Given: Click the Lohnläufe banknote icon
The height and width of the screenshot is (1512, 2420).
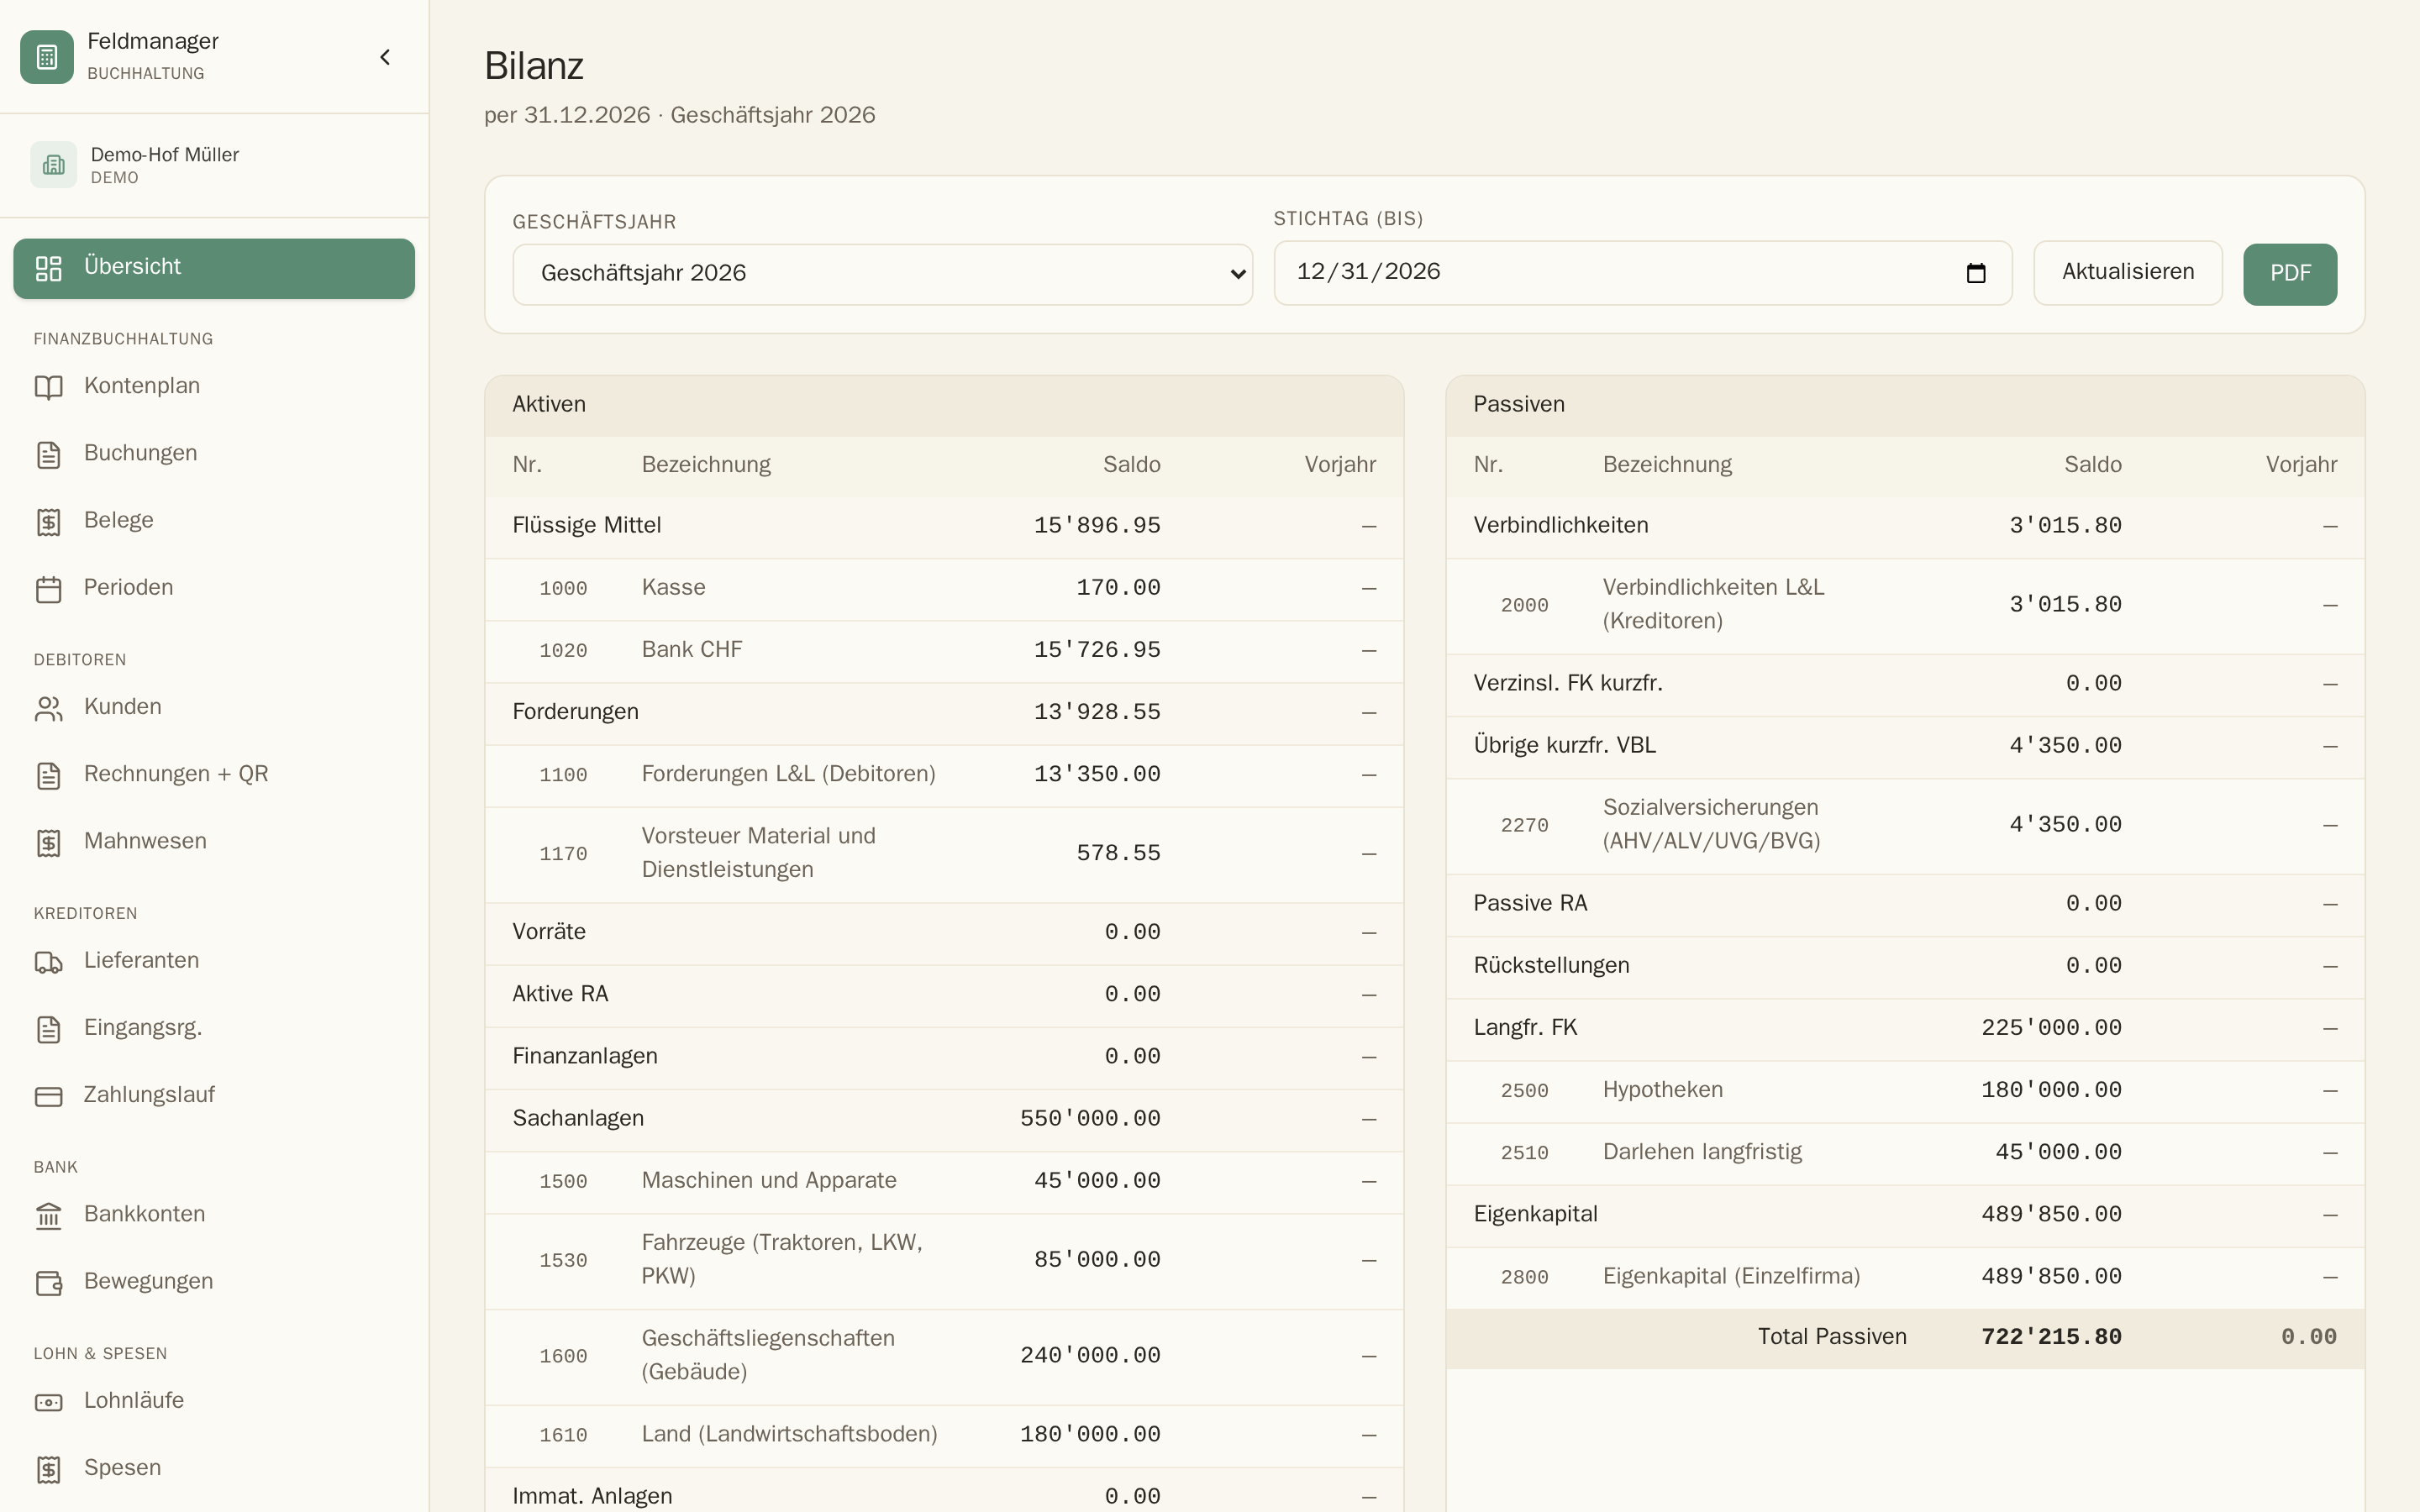Looking at the screenshot, I should tap(48, 1402).
